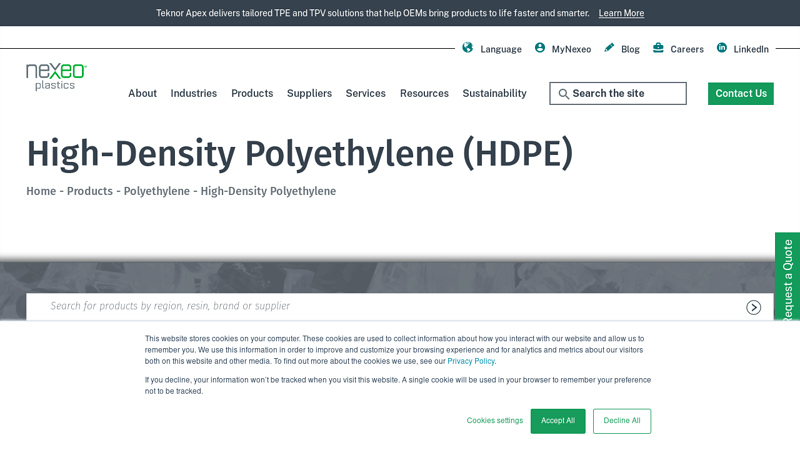Image resolution: width=800 pixels, height=450 pixels.
Task: Expand the Products navigation menu
Action: tap(252, 93)
